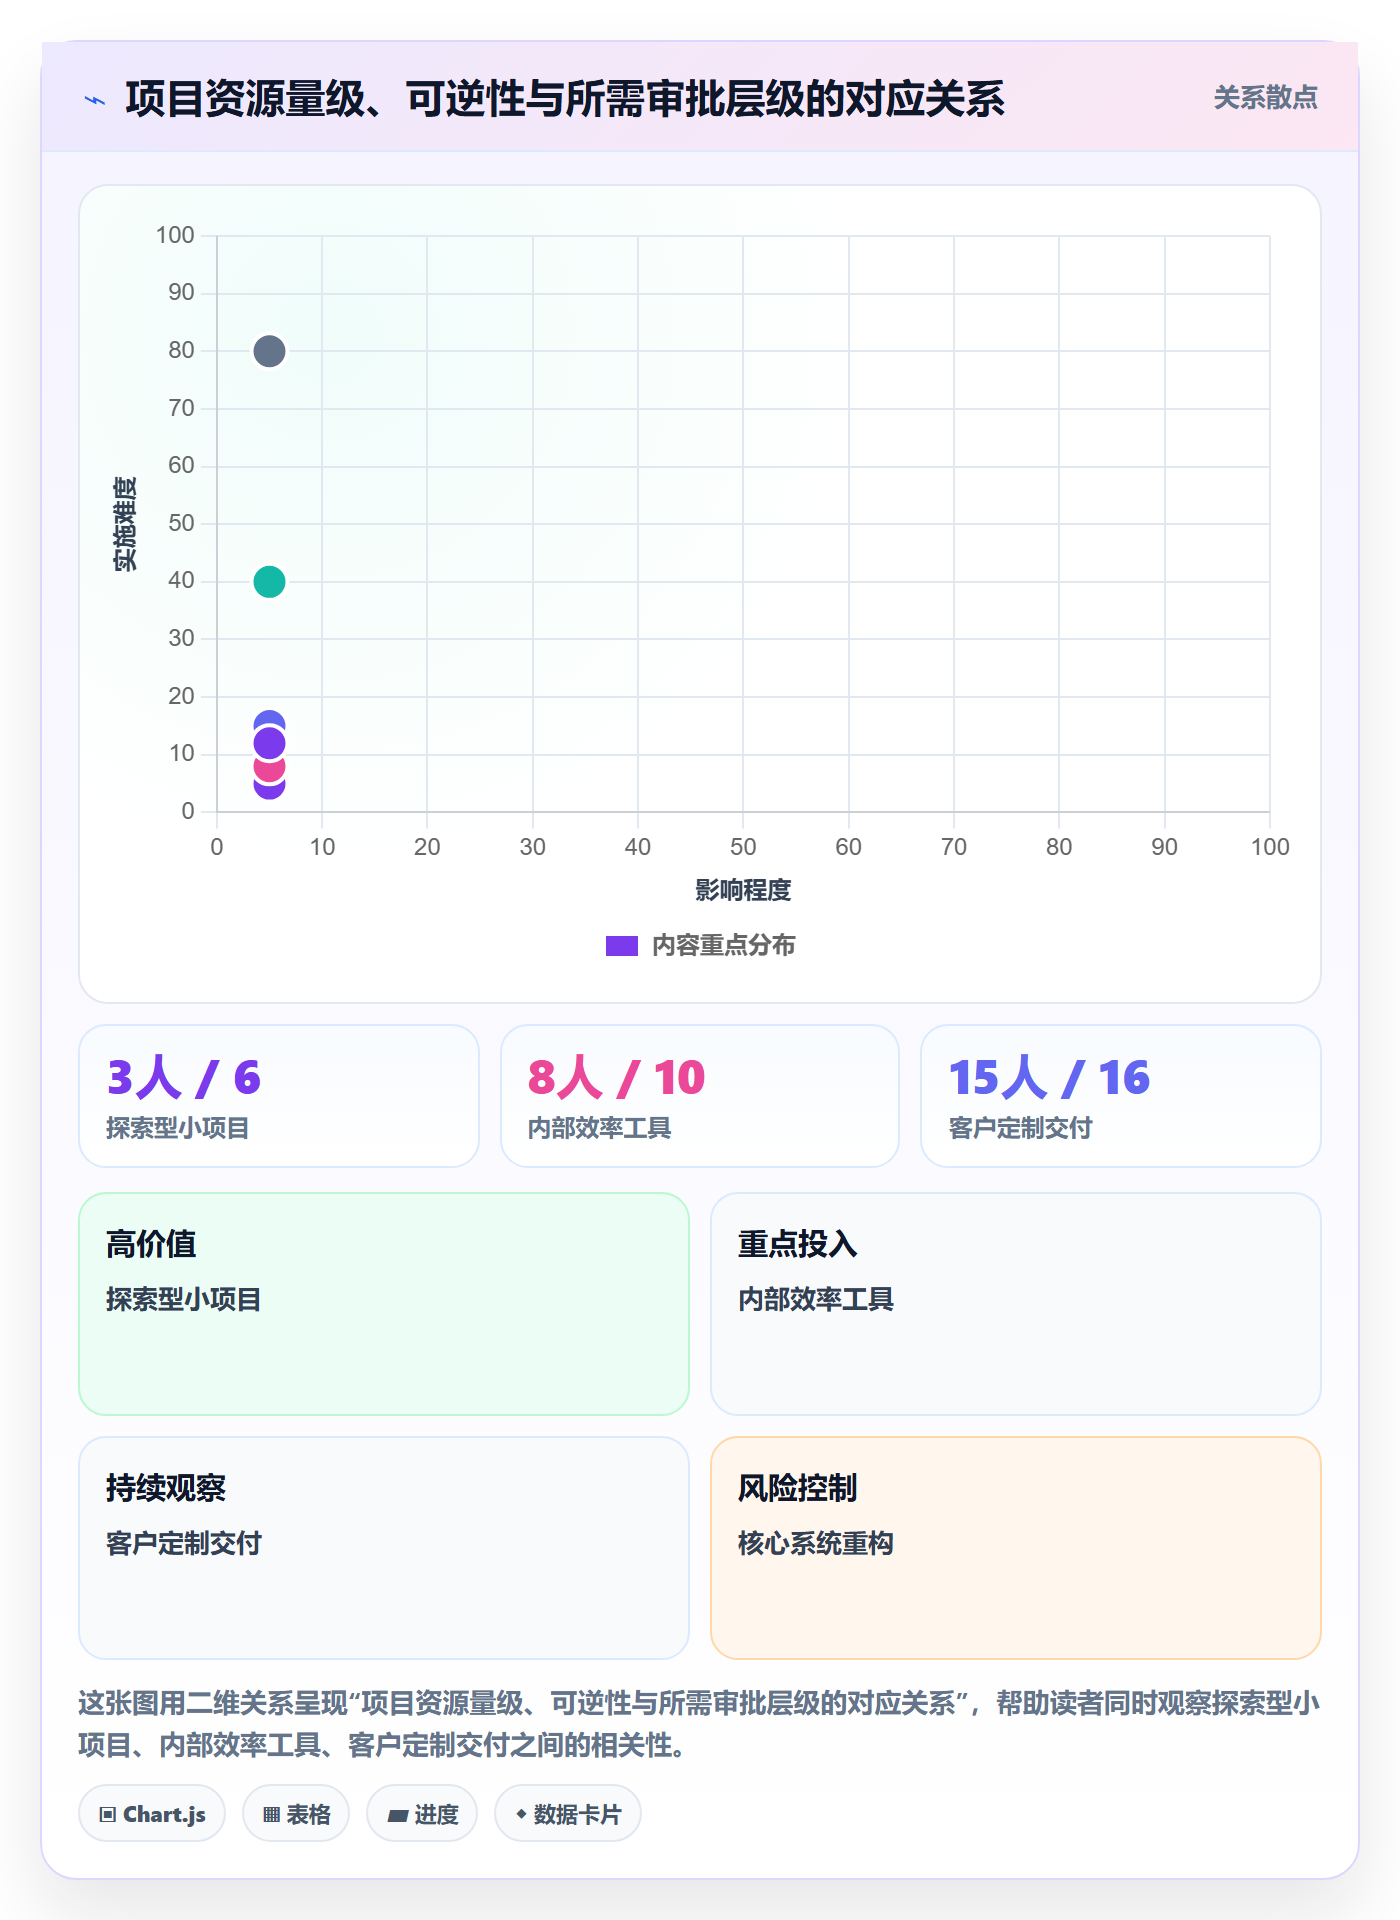Screen dimensions: 1400x1920
Task: Toggle the 内容重点分布 legend swatch
Action: pyautogui.click(x=621, y=946)
